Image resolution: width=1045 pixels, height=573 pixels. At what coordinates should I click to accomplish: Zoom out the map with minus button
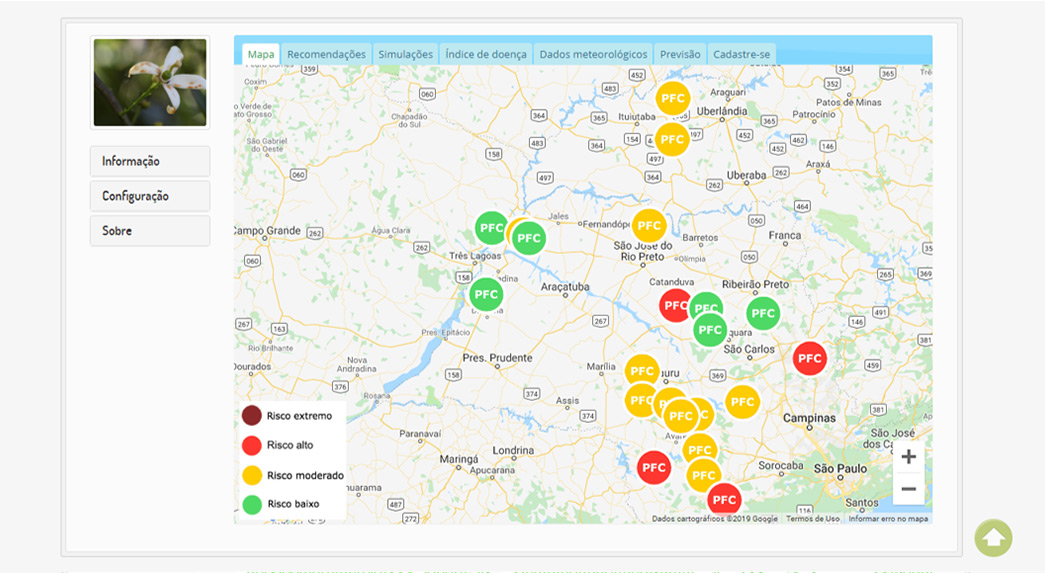pos(908,488)
